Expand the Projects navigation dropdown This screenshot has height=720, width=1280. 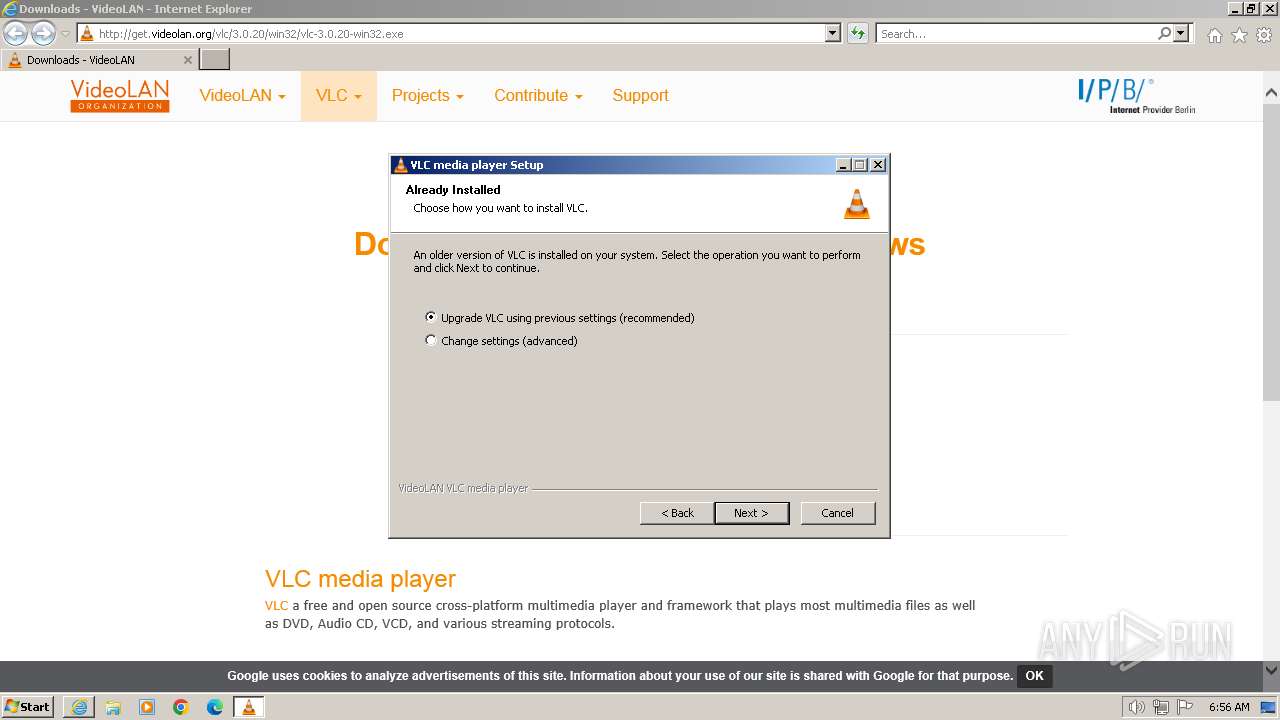tap(428, 96)
